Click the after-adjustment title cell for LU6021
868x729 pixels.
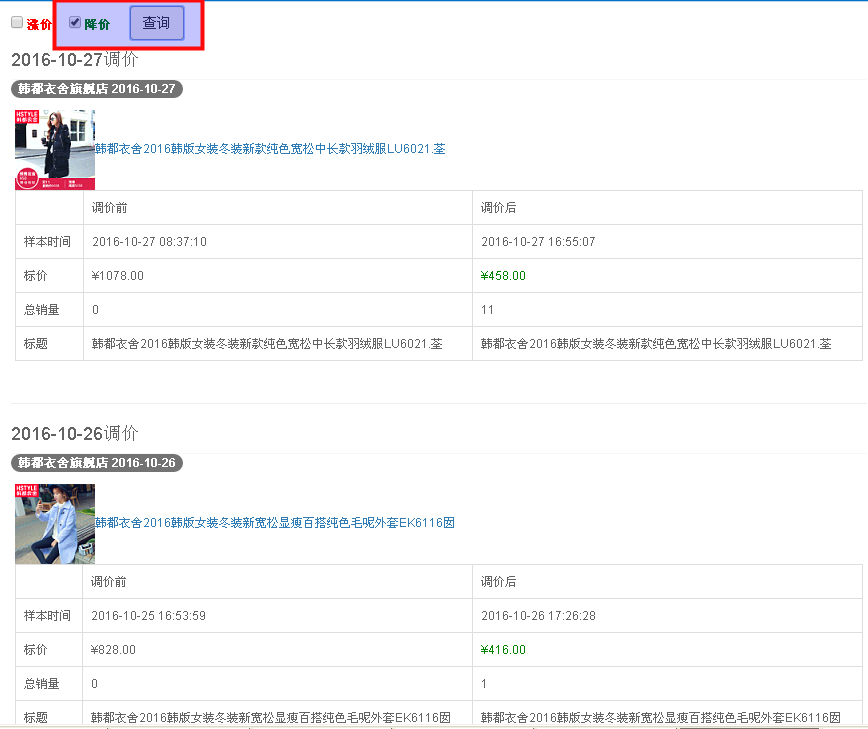point(667,344)
